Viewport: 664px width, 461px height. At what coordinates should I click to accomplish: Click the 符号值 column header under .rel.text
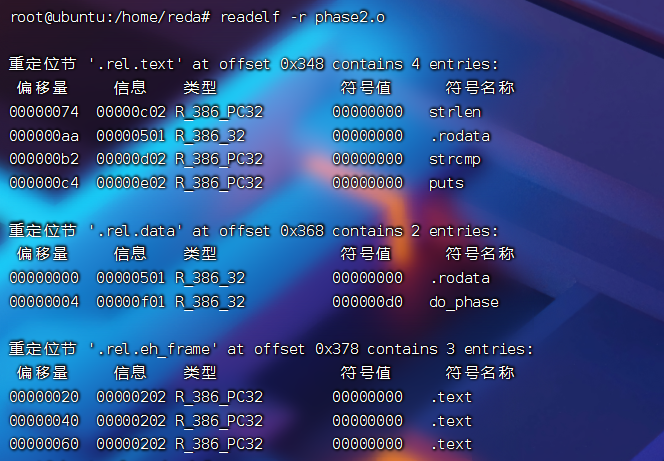(x=366, y=88)
